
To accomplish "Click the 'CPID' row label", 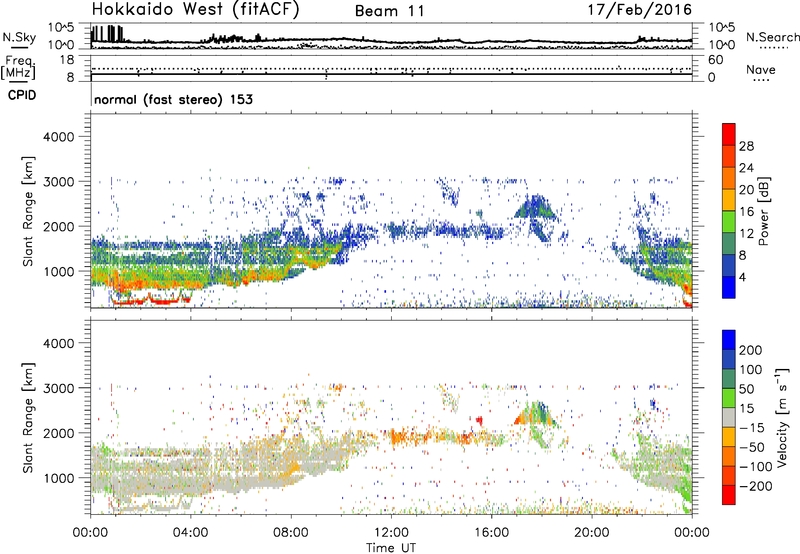I will click(22, 95).
